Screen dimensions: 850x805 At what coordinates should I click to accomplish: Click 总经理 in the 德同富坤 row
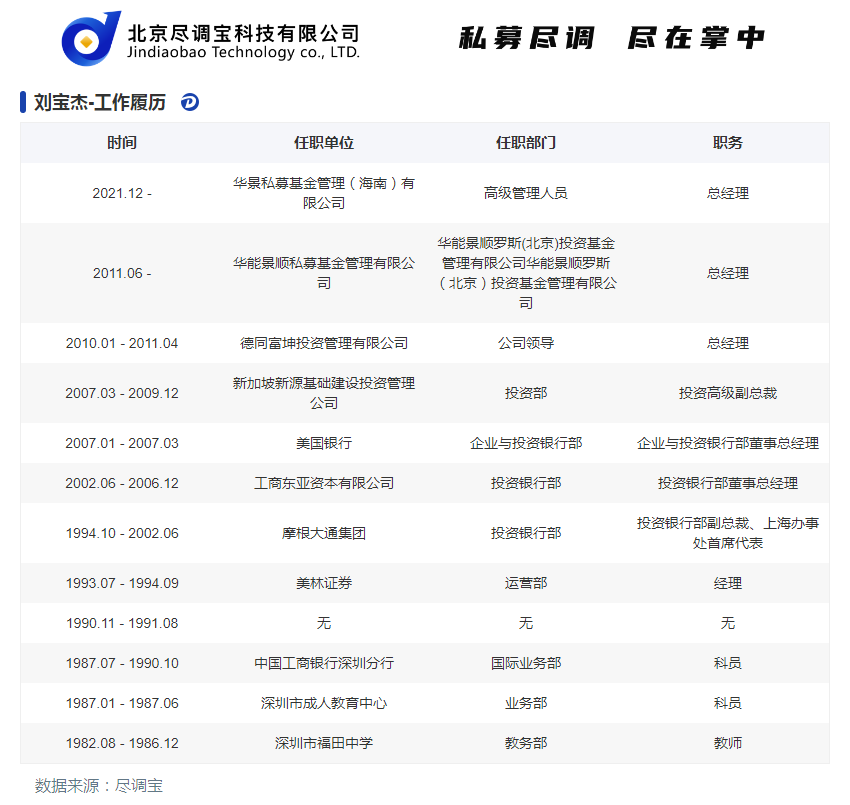coord(727,343)
